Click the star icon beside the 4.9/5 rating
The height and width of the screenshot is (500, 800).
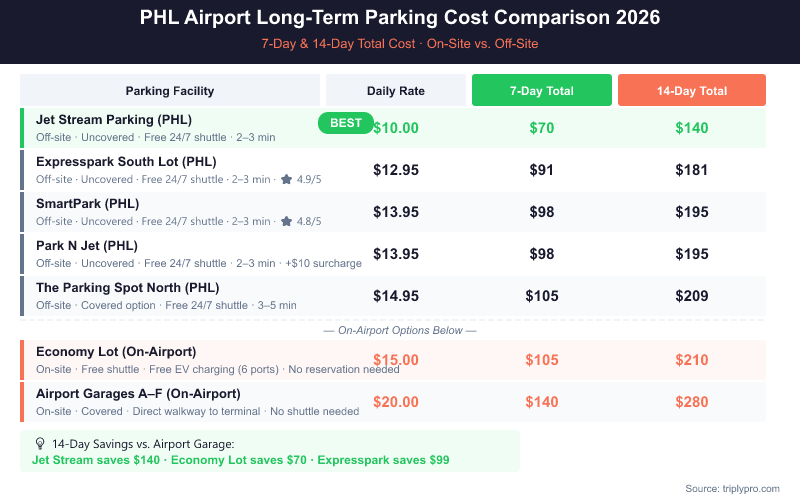[x=287, y=179]
